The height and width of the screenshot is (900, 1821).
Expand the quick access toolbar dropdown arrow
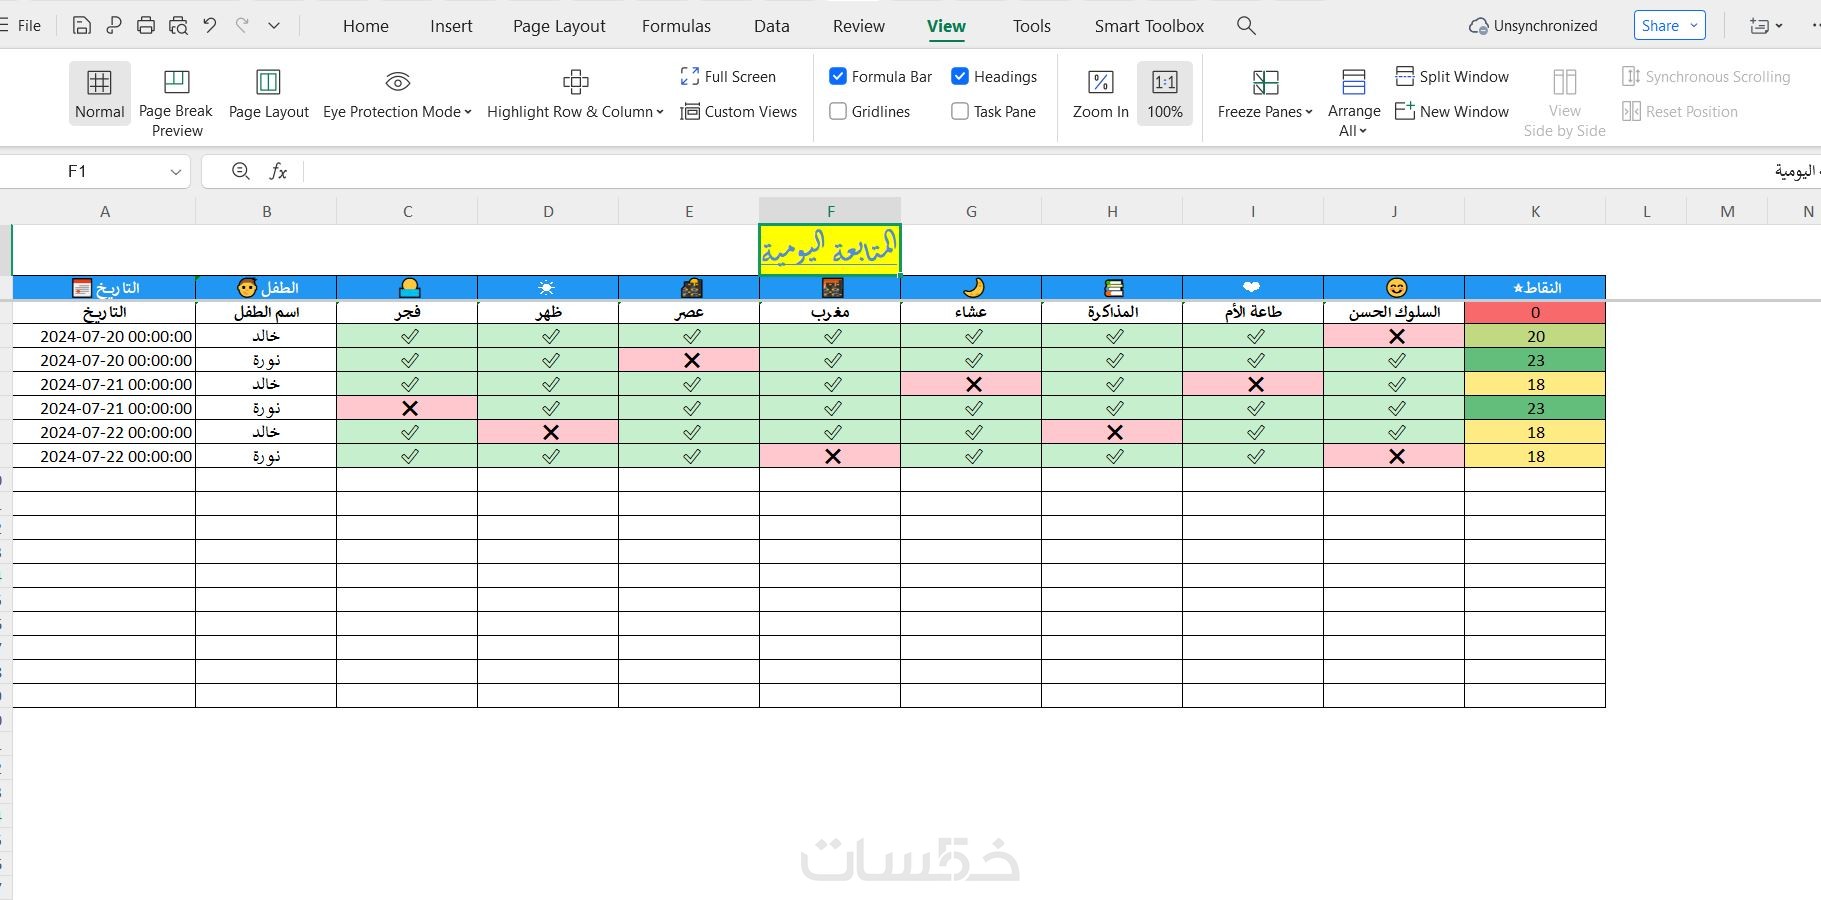(x=274, y=26)
